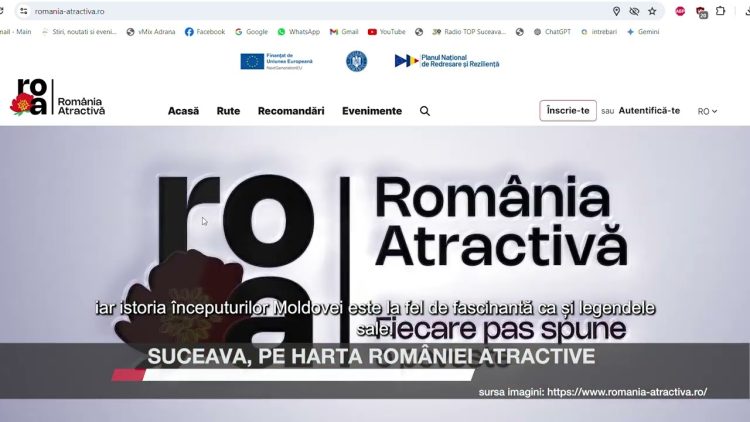
Task: Open the YouTube bookmark
Action: click(386, 32)
